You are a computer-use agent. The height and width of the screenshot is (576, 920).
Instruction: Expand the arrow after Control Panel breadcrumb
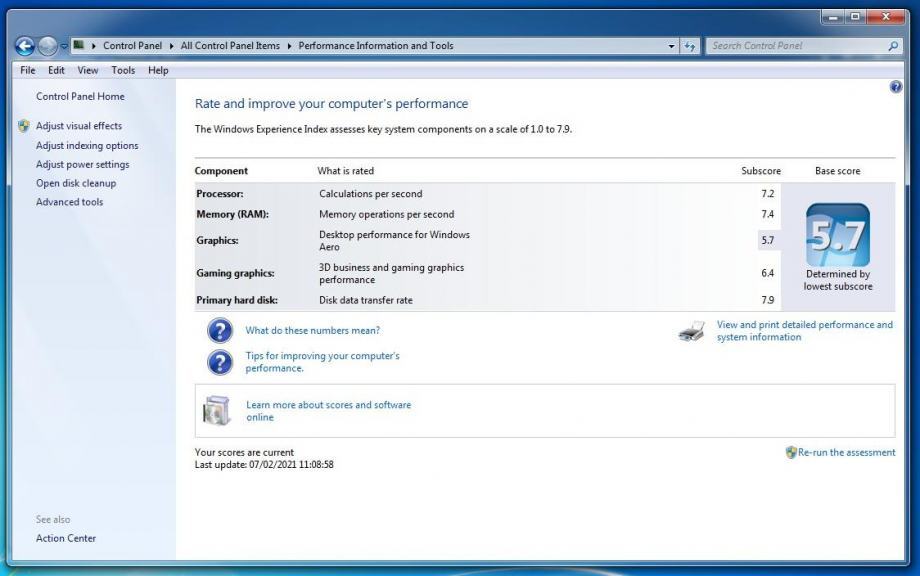tap(171, 46)
